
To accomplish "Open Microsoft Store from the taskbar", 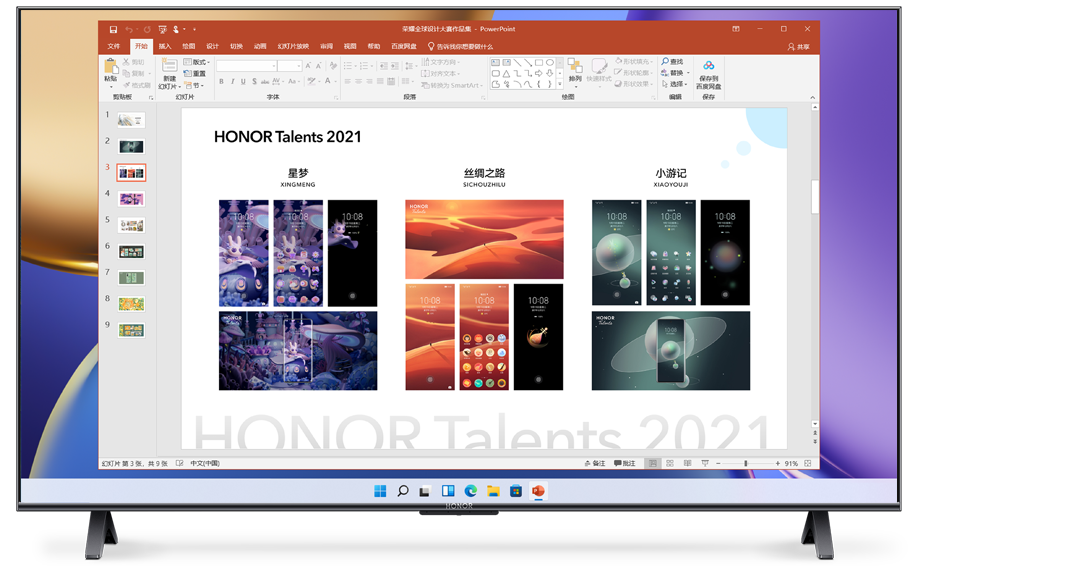I will [x=515, y=491].
